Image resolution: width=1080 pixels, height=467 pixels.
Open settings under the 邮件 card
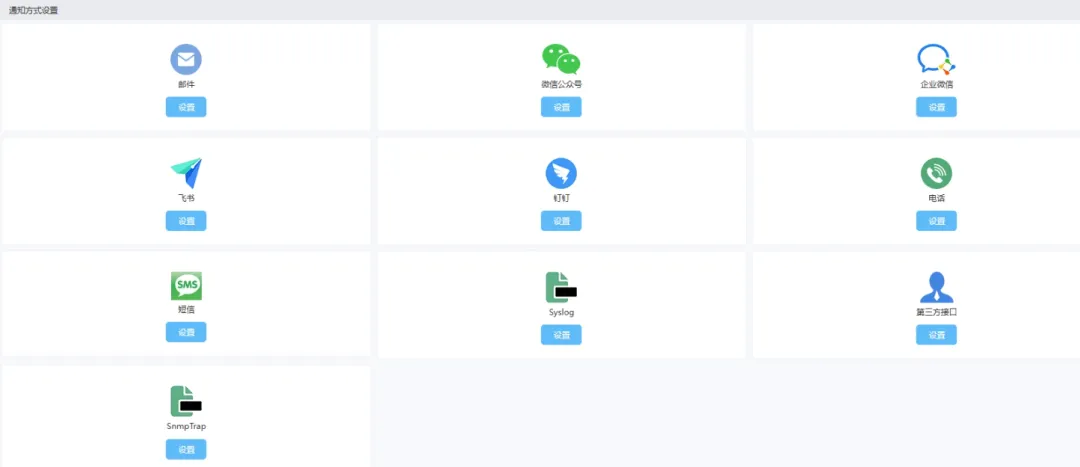coord(186,107)
